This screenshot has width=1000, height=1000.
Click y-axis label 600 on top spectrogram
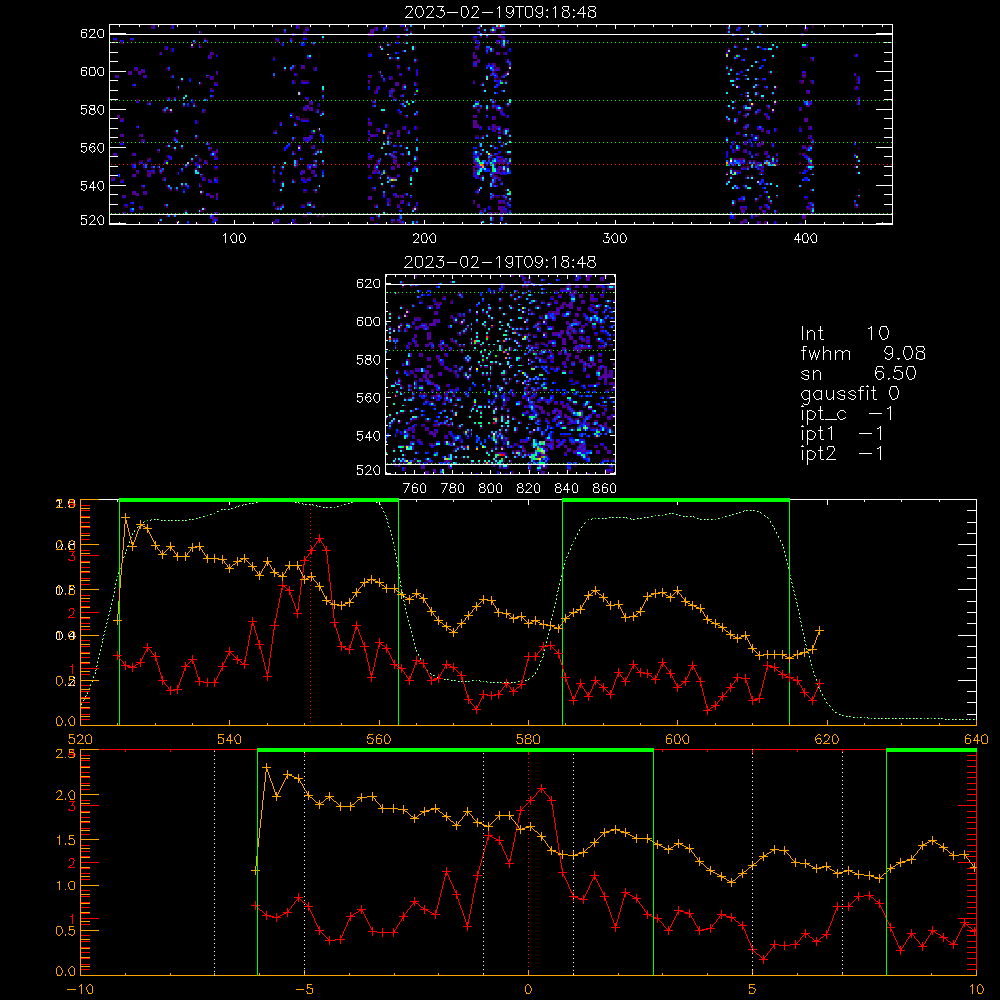(x=92, y=71)
